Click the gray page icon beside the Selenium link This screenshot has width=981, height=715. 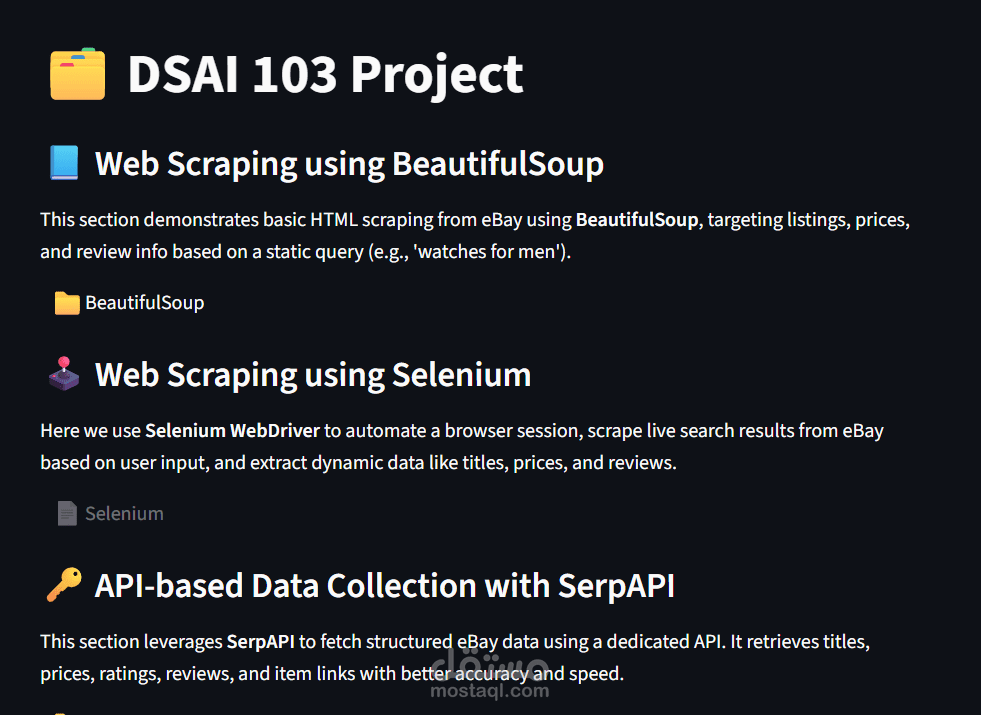tap(67, 514)
